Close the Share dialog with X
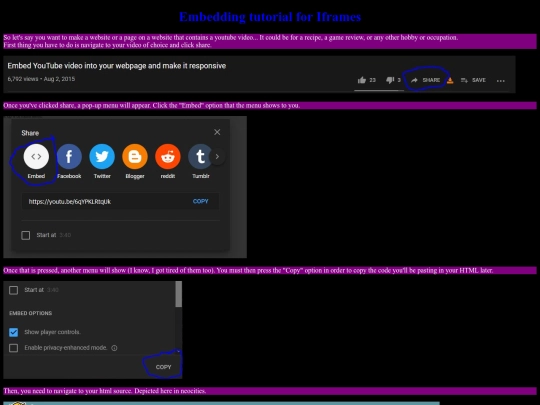The height and width of the screenshot is (405, 540). [217, 132]
